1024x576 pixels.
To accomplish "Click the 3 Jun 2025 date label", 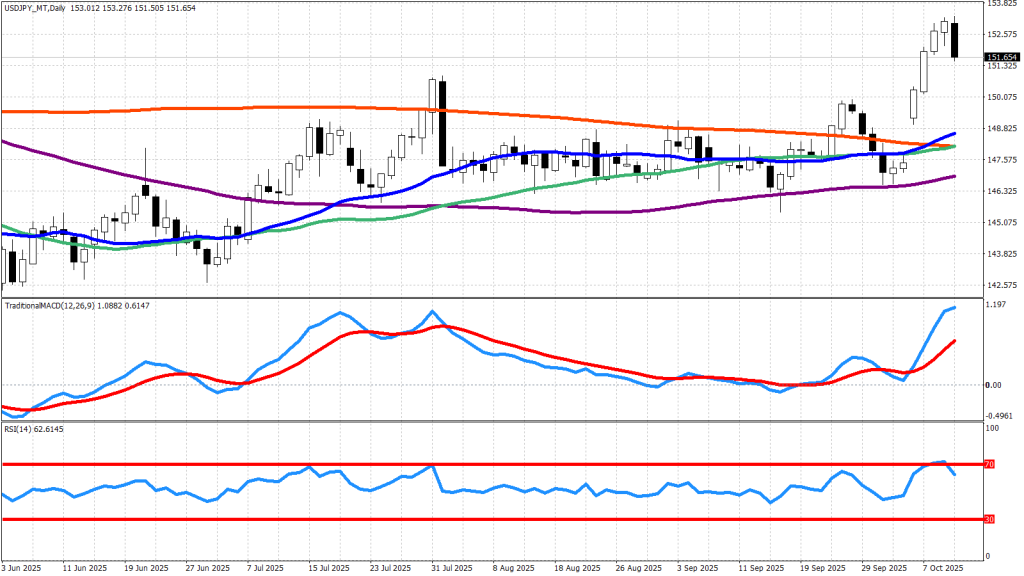I will coord(21,567).
